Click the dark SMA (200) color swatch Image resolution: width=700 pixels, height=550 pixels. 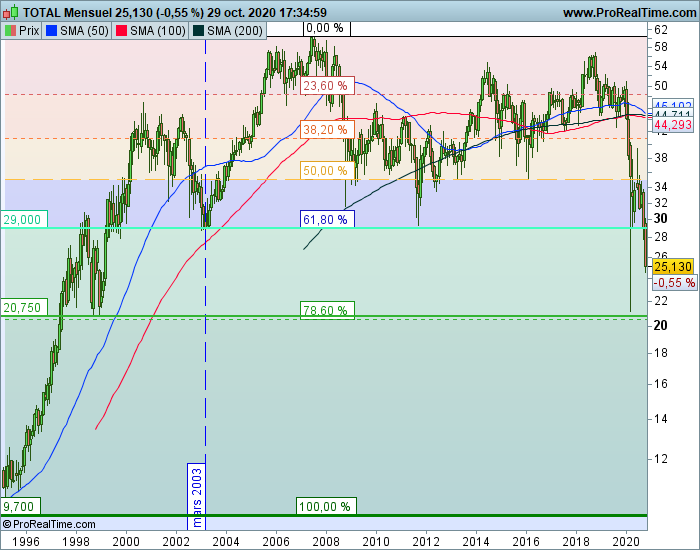[198, 31]
